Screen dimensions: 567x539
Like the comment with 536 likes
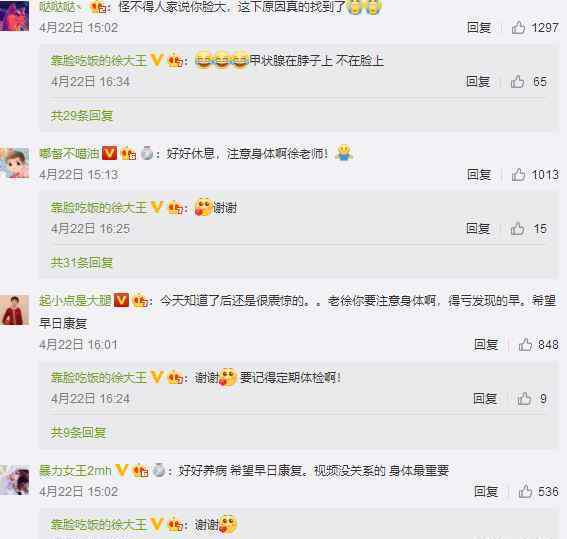coord(525,491)
